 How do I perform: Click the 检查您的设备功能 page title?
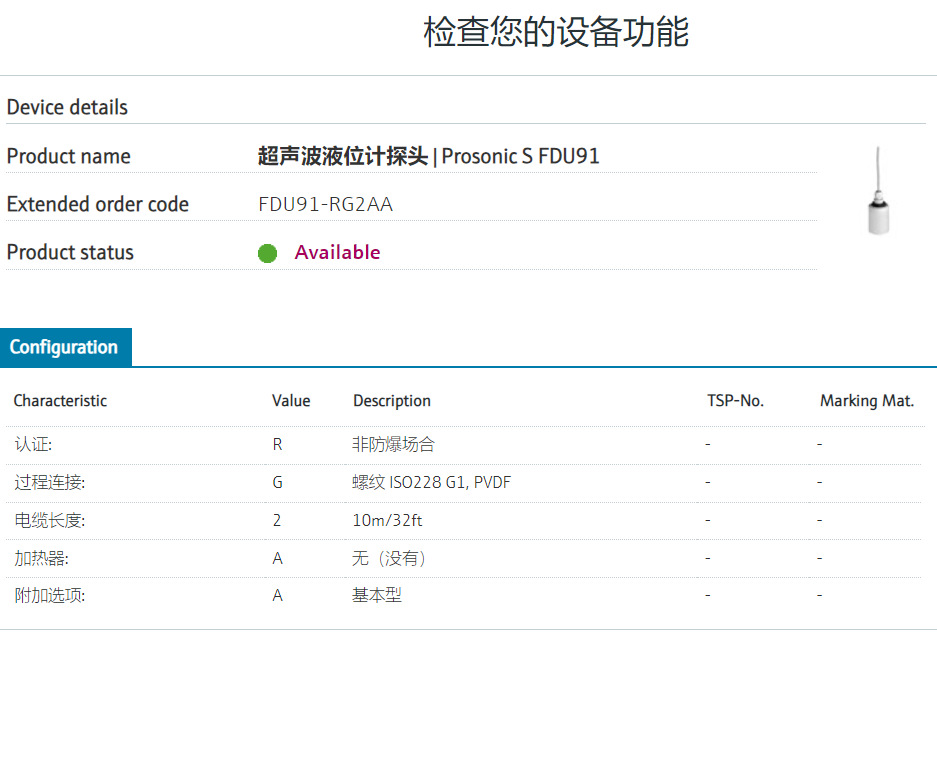pyautogui.click(x=556, y=32)
